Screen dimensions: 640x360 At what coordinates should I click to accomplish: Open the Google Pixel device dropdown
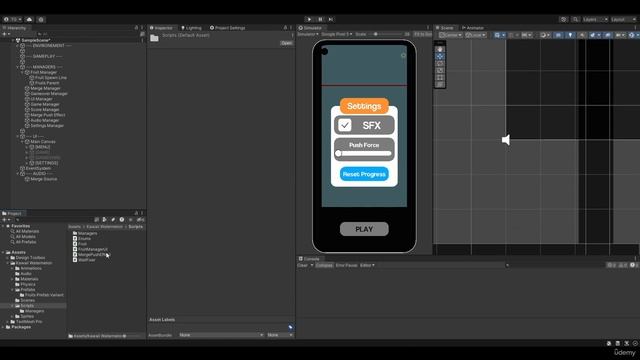337,34
